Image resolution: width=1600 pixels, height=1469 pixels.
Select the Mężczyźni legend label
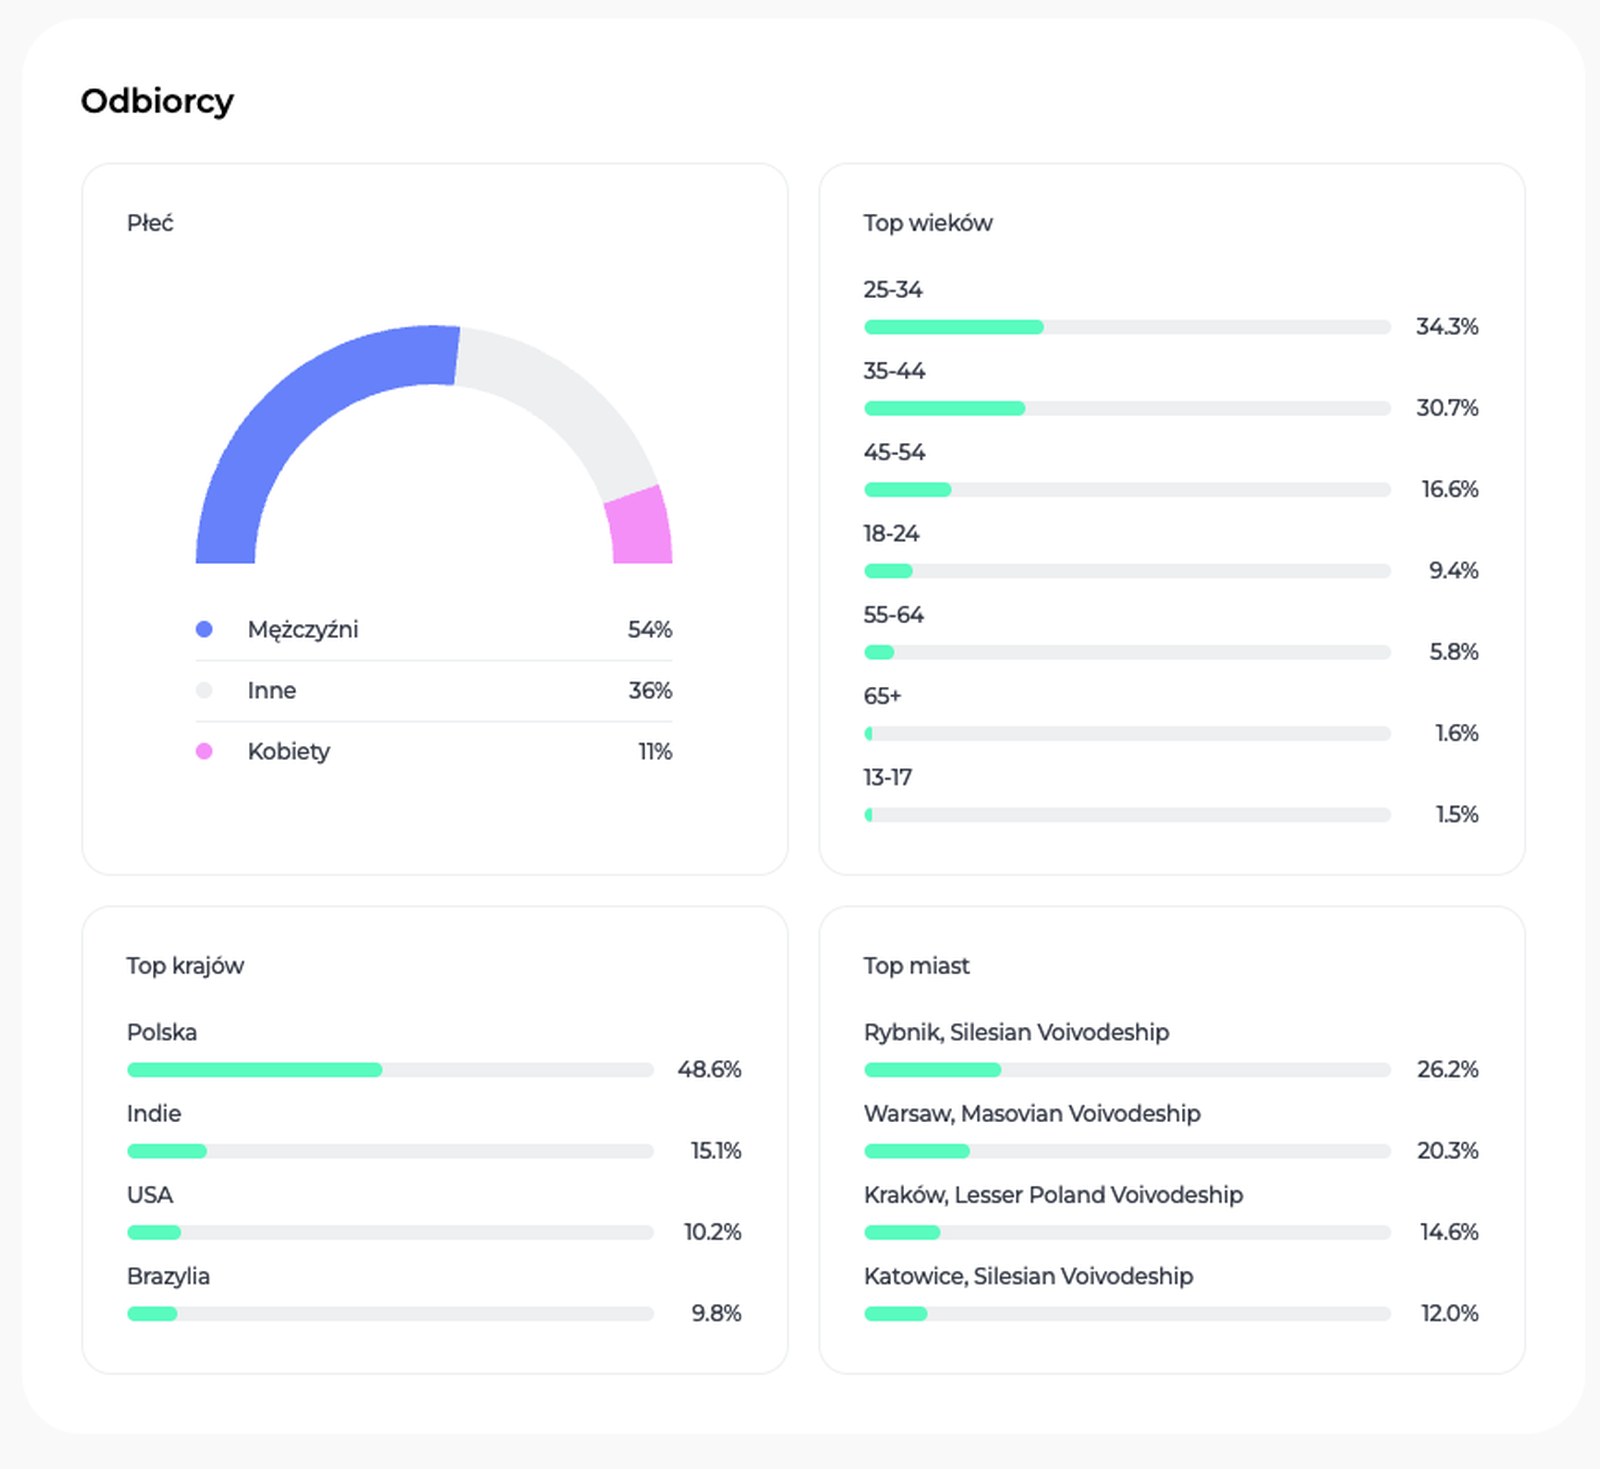tap(303, 630)
